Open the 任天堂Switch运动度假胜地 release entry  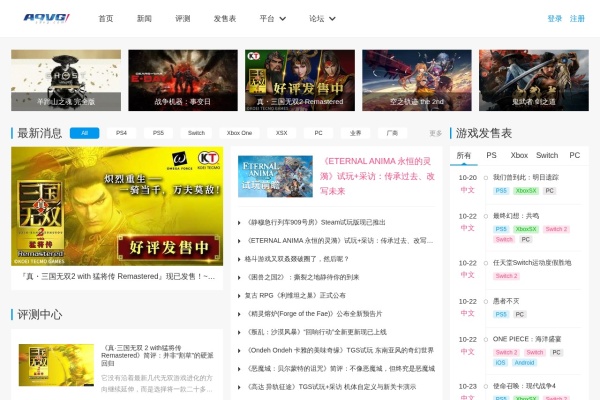tap(532, 263)
